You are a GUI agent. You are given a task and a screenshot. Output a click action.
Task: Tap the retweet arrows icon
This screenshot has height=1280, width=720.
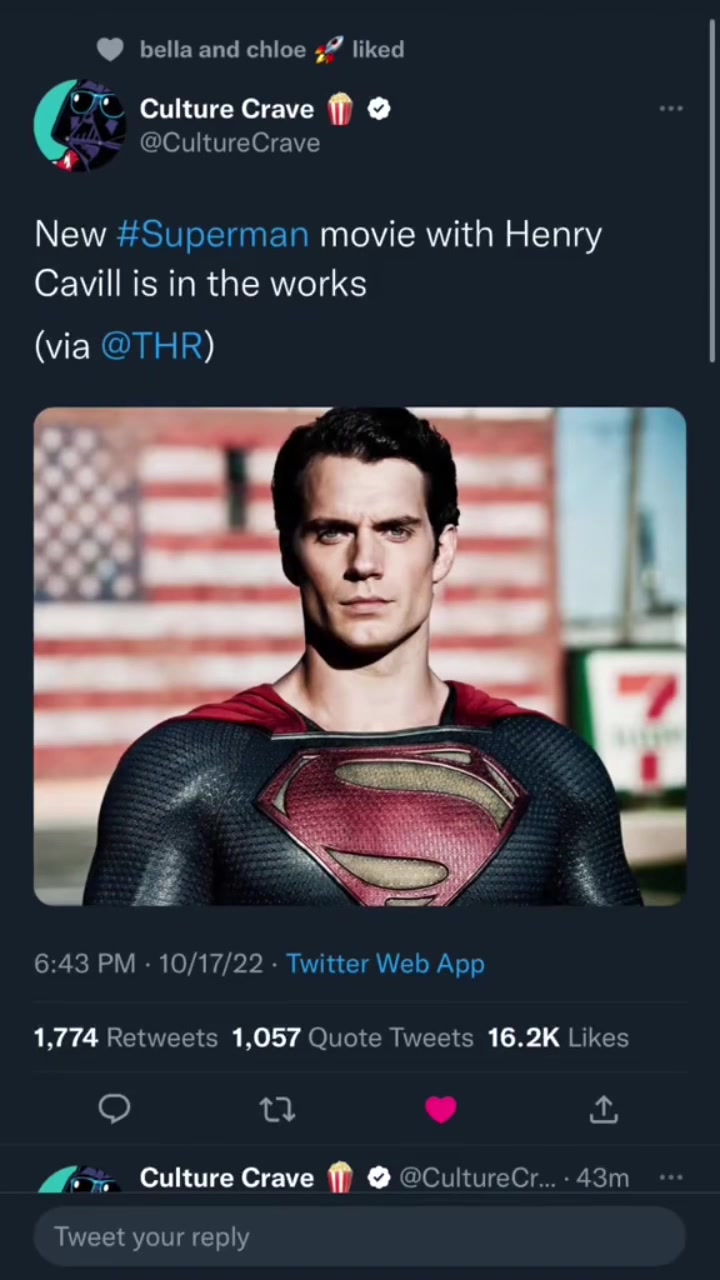[277, 1109]
